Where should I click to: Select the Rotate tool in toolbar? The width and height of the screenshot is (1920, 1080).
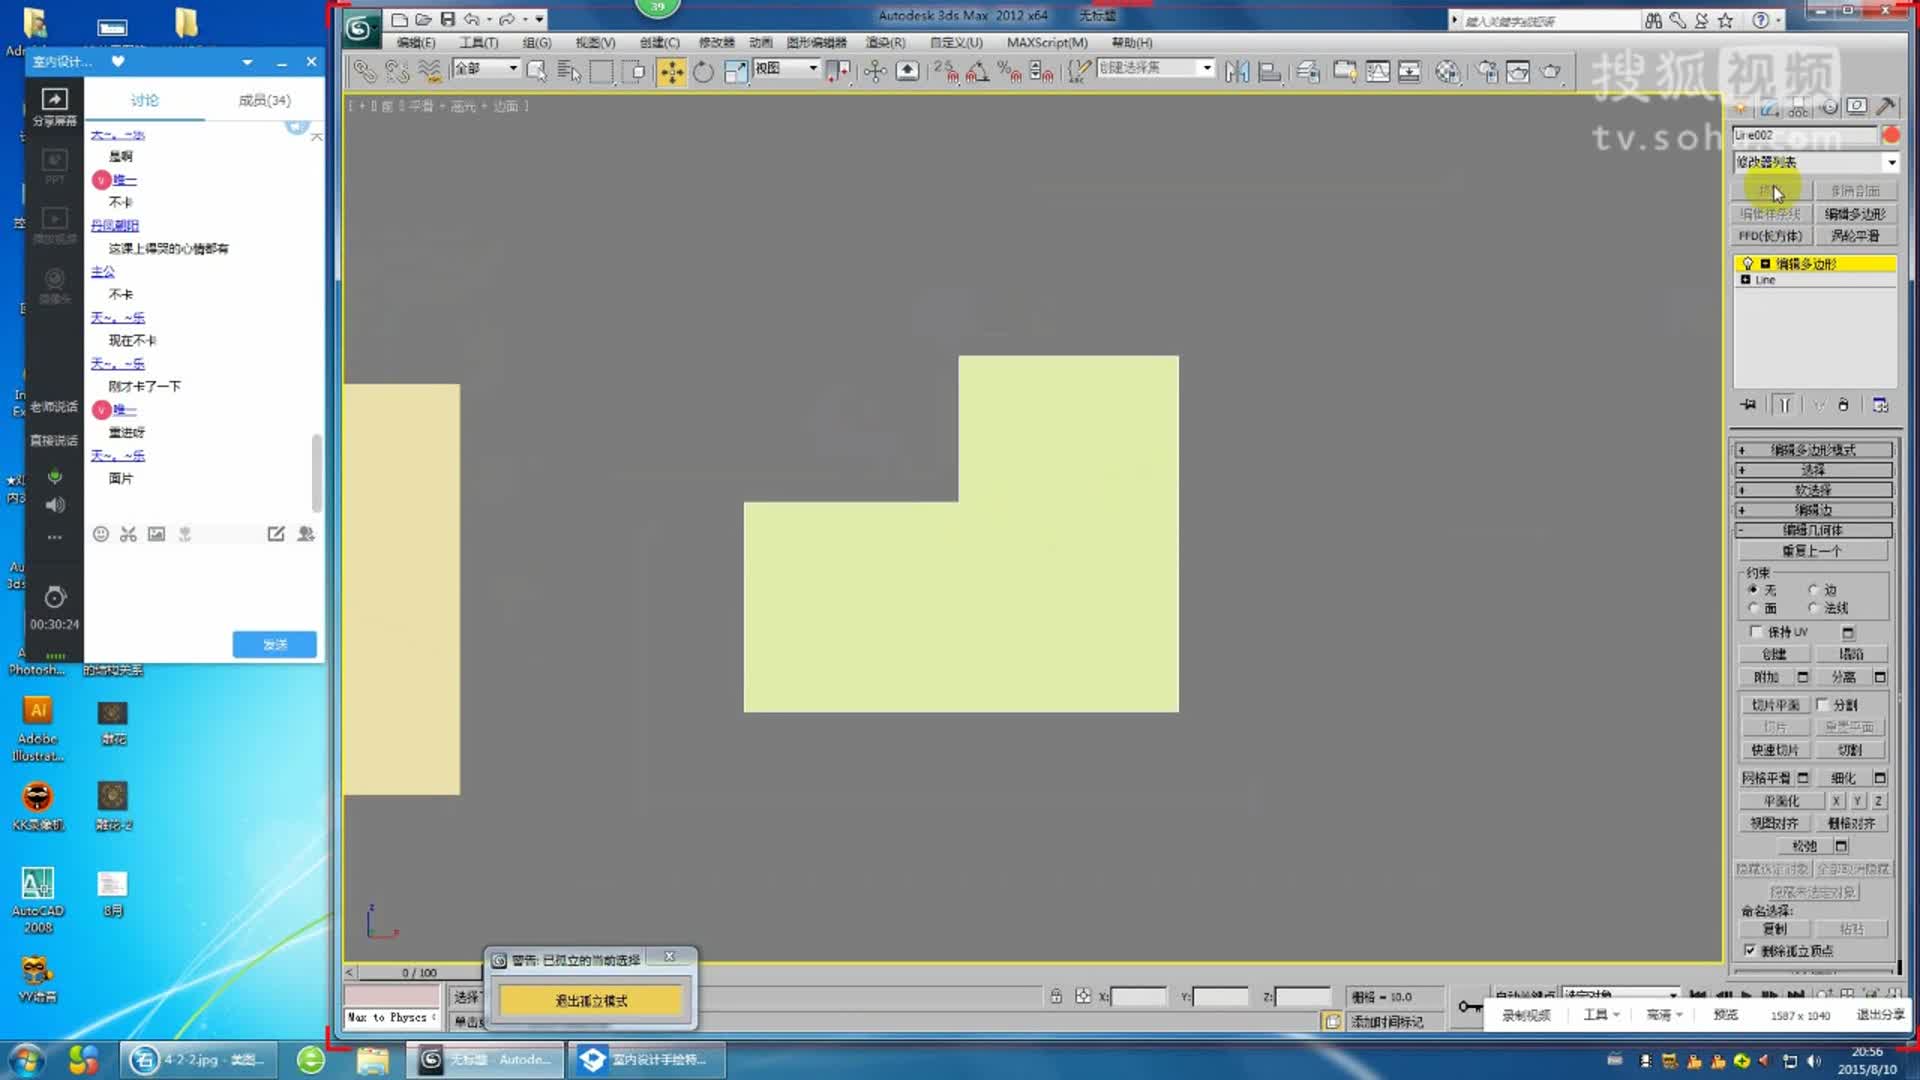click(x=703, y=71)
